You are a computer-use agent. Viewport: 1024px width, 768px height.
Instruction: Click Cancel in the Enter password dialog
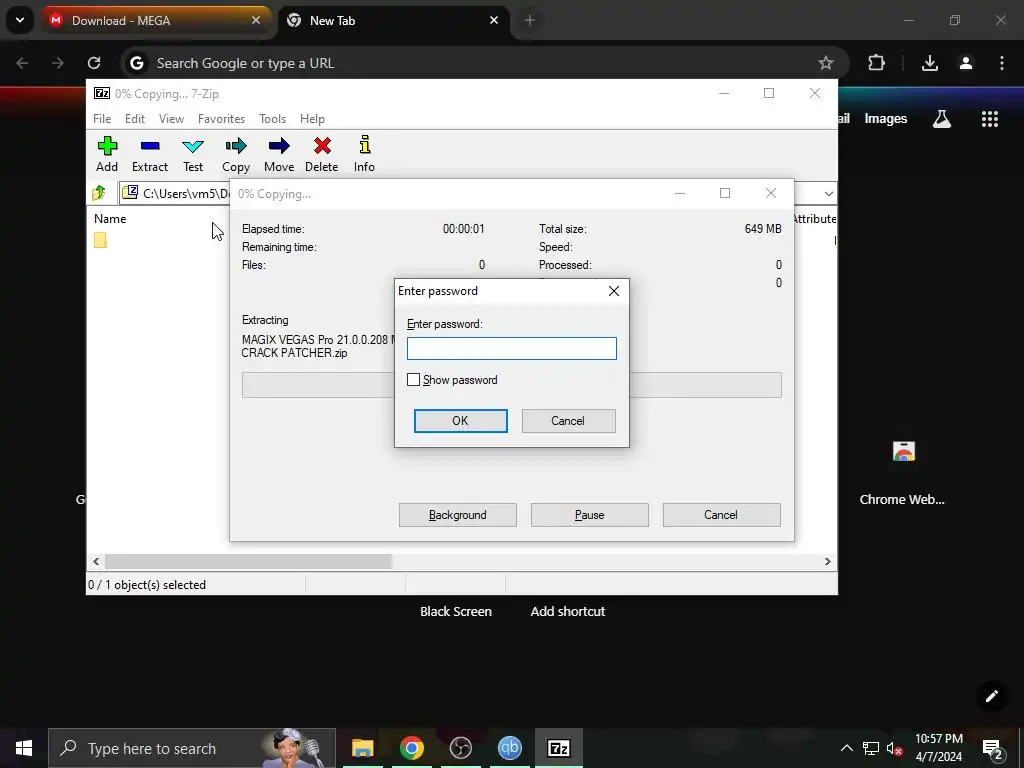coord(568,421)
